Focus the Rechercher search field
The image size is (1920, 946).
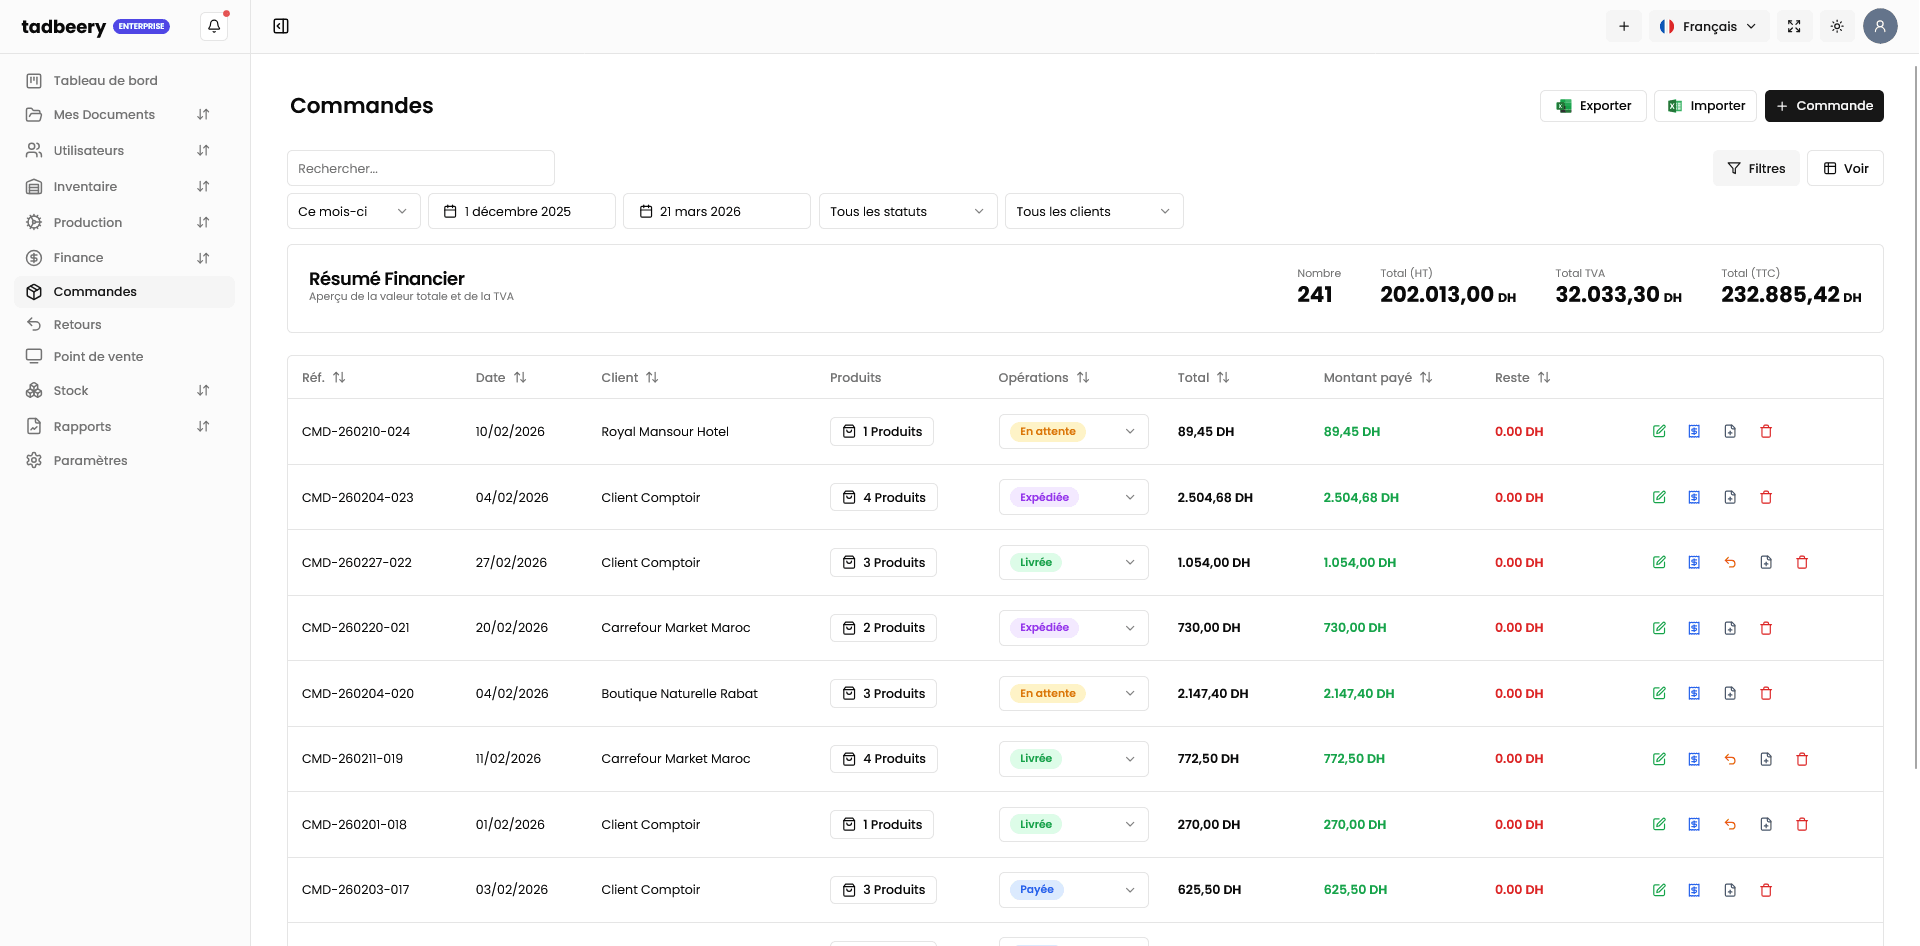click(421, 168)
